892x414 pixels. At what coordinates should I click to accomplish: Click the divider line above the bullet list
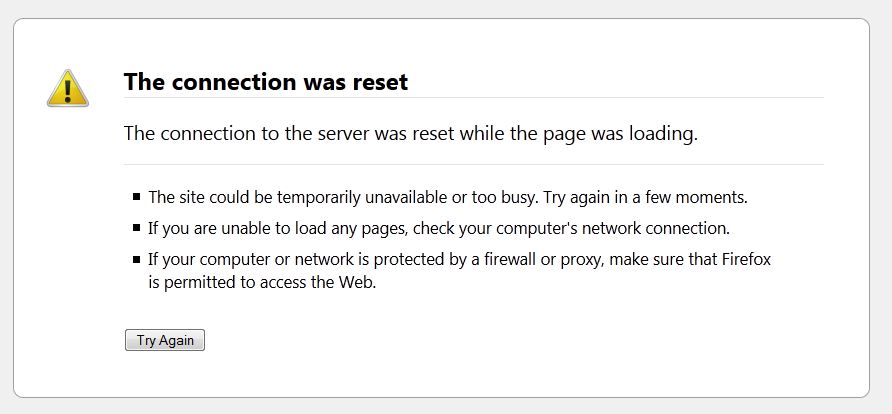[473, 165]
